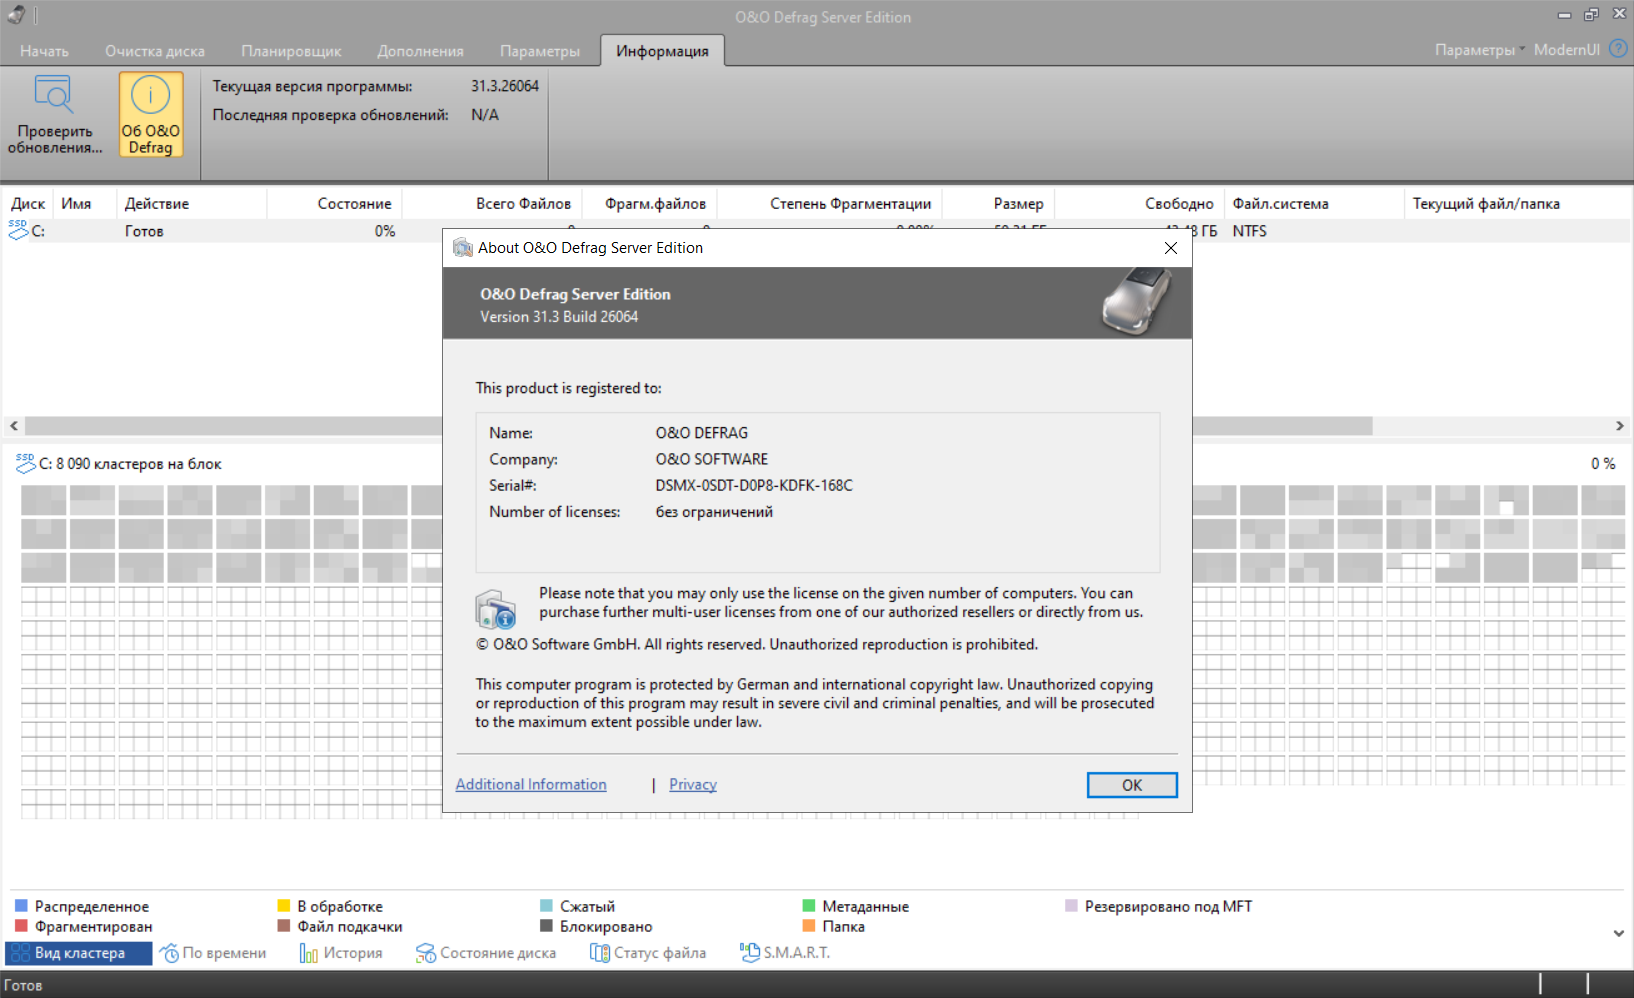This screenshot has width=1634, height=998.
Task: Select the Дополнения tab
Action: tap(420, 51)
